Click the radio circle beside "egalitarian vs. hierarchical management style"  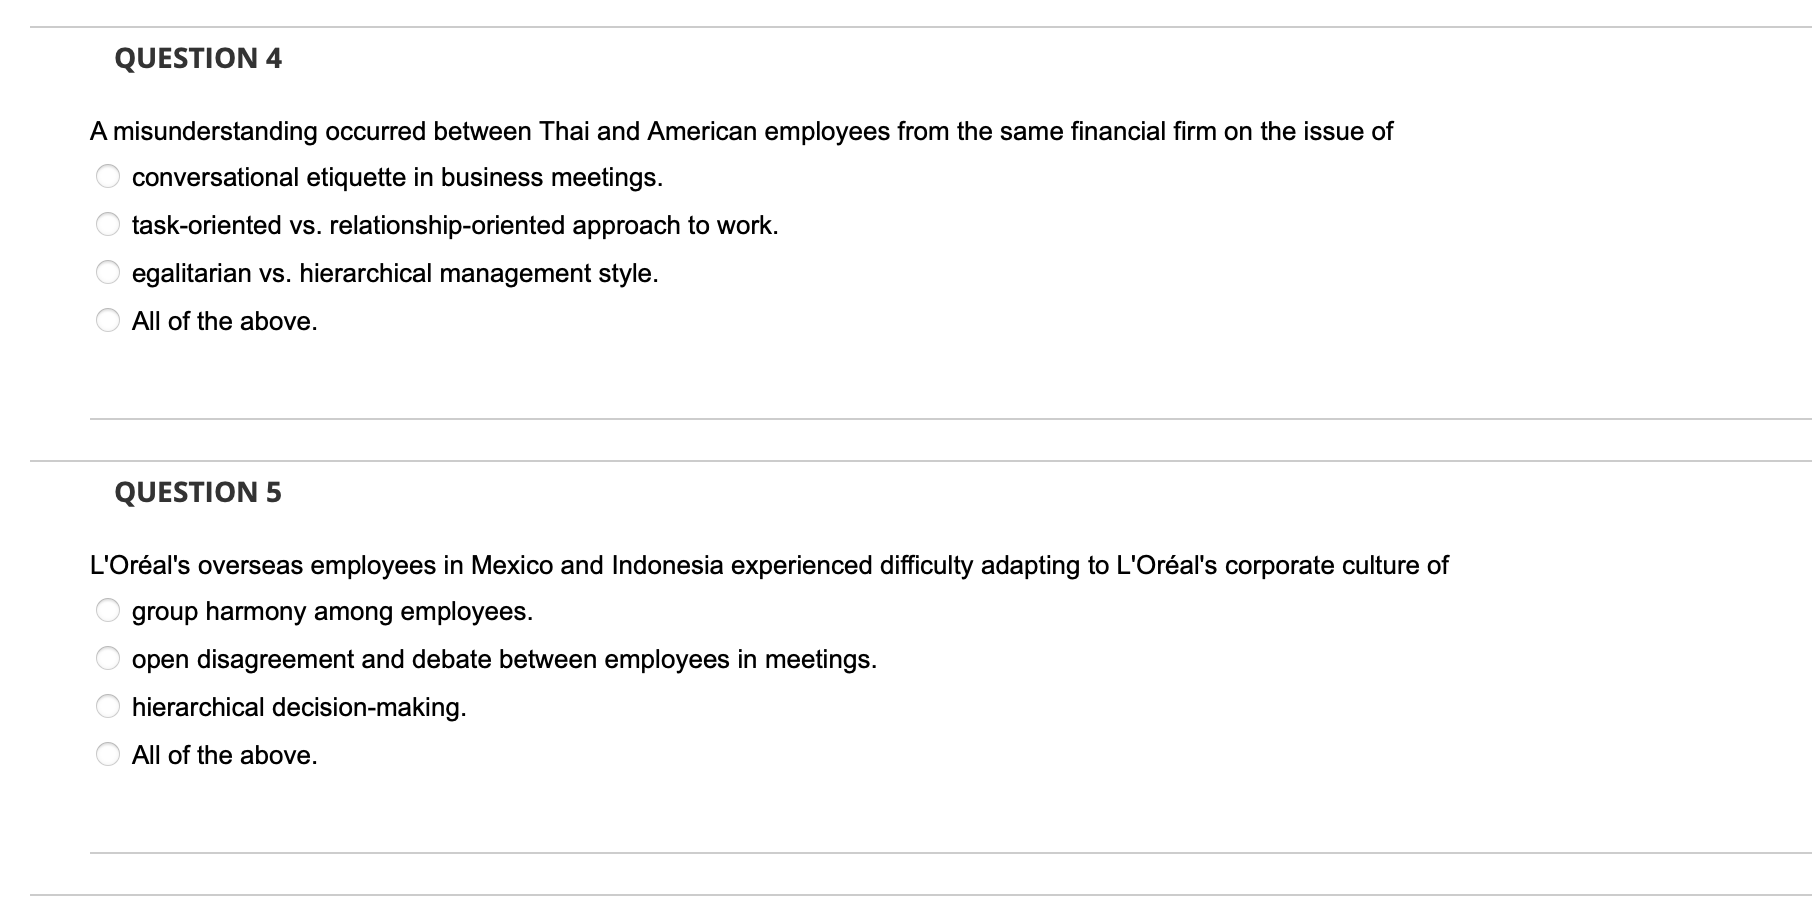tap(107, 271)
